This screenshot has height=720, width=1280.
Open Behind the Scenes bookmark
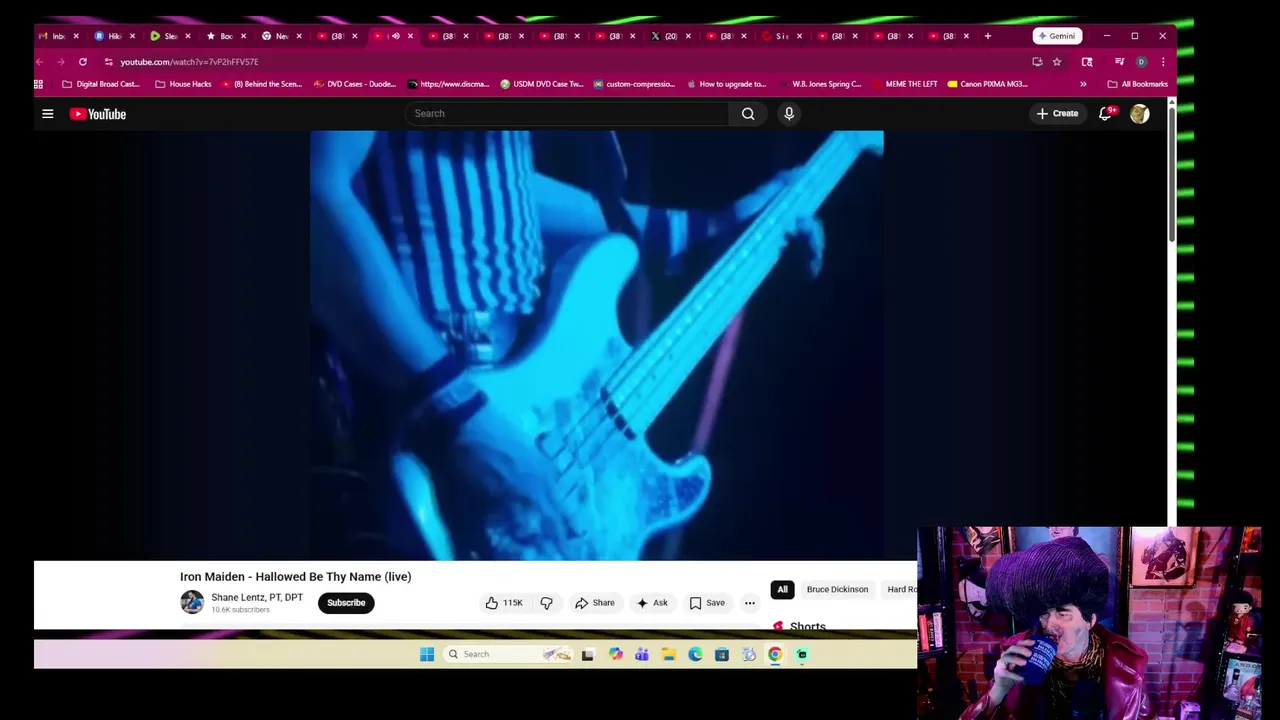[x=261, y=84]
